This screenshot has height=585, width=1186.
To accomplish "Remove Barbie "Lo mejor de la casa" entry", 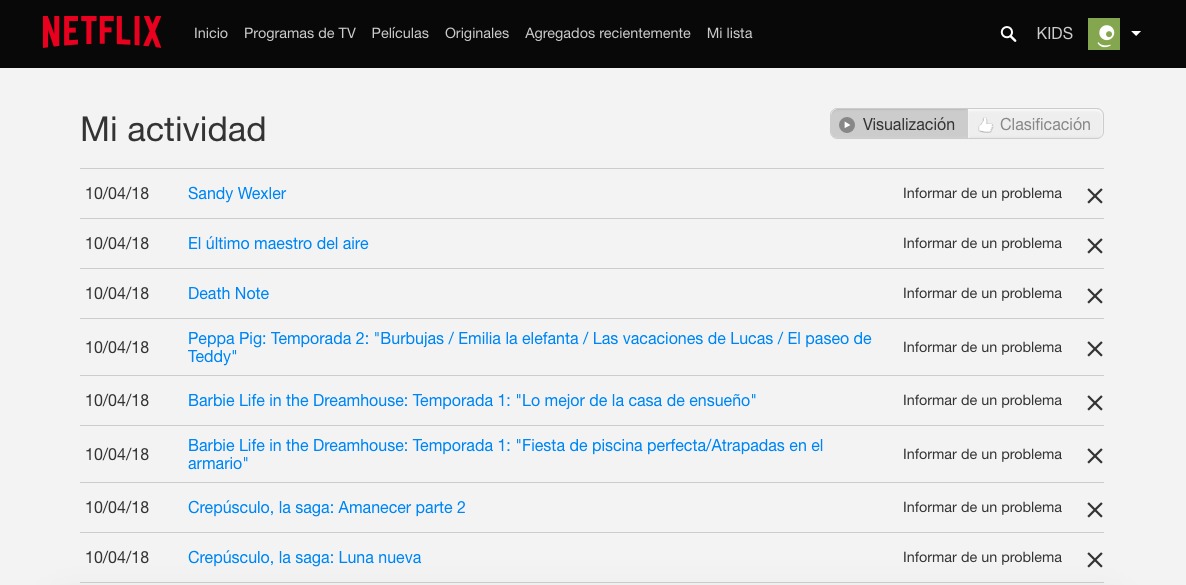I will coord(1094,403).
